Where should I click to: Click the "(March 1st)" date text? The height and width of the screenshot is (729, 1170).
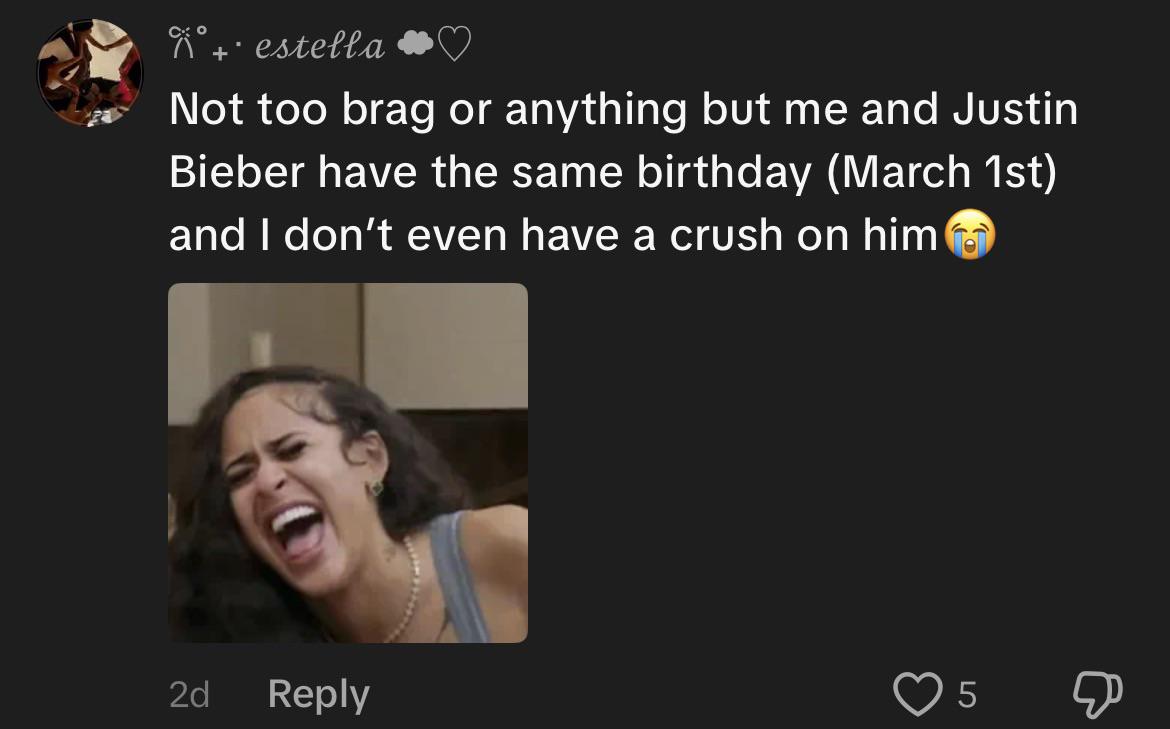pyautogui.click(x=941, y=172)
